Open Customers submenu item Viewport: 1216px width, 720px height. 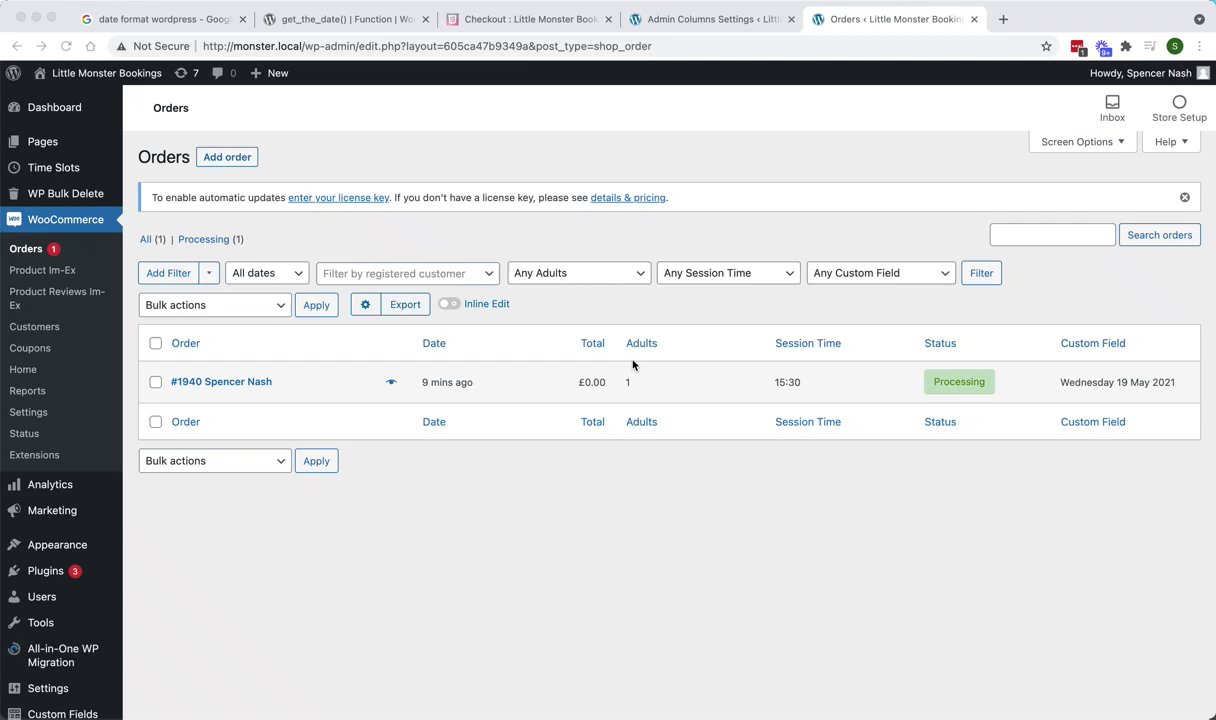tap(34, 327)
